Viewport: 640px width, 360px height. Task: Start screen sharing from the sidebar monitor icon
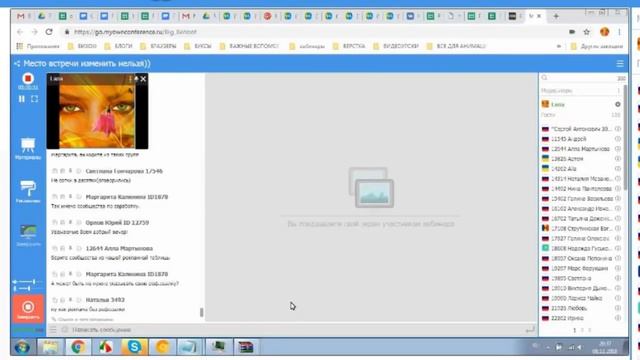tap(28, 235)
